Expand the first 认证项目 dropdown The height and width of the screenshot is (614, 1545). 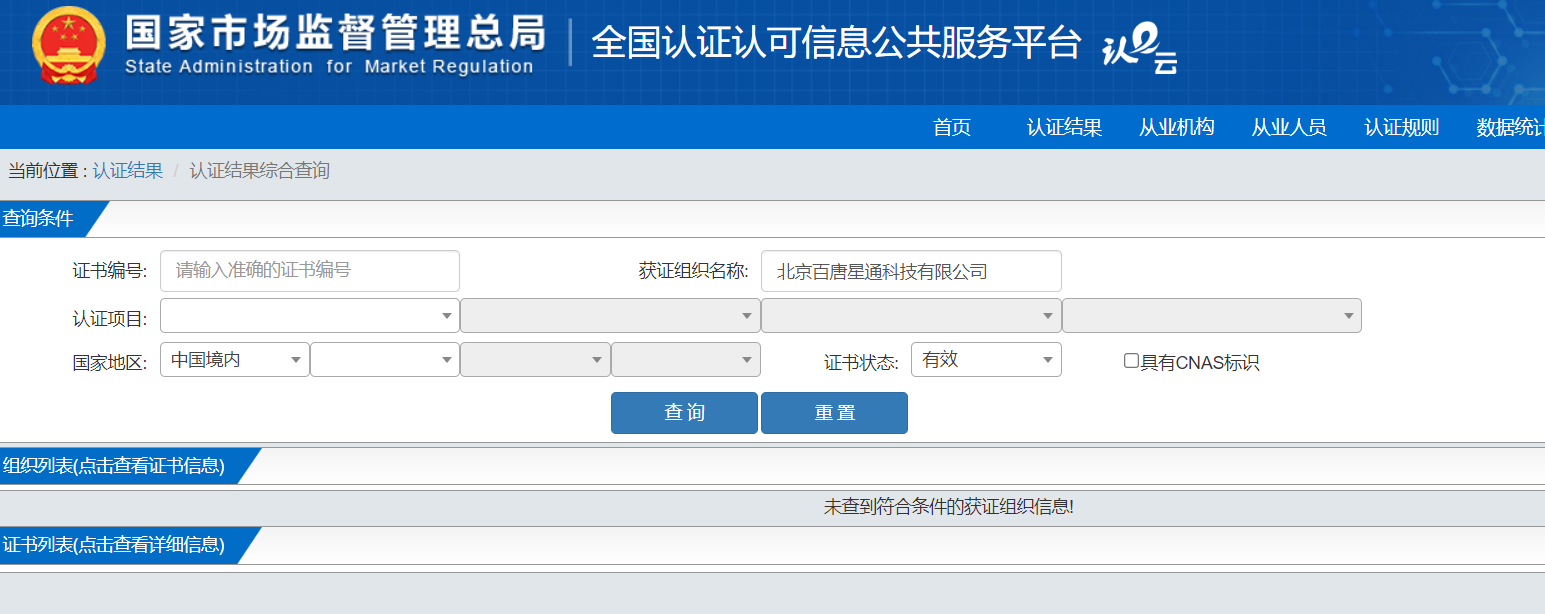pyautogui.click(x=310, y=316)
